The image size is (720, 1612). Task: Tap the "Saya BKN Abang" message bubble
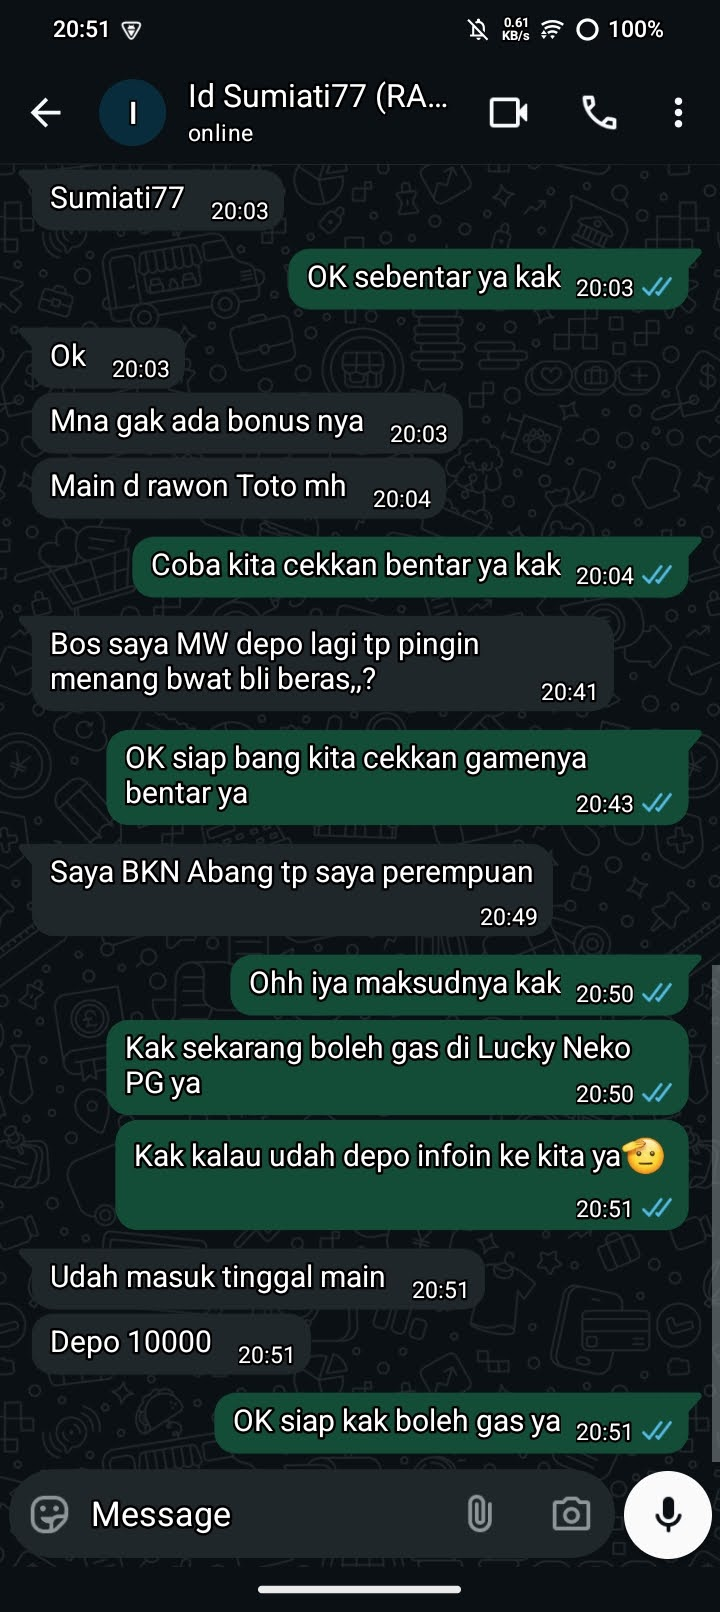[292, 890]
